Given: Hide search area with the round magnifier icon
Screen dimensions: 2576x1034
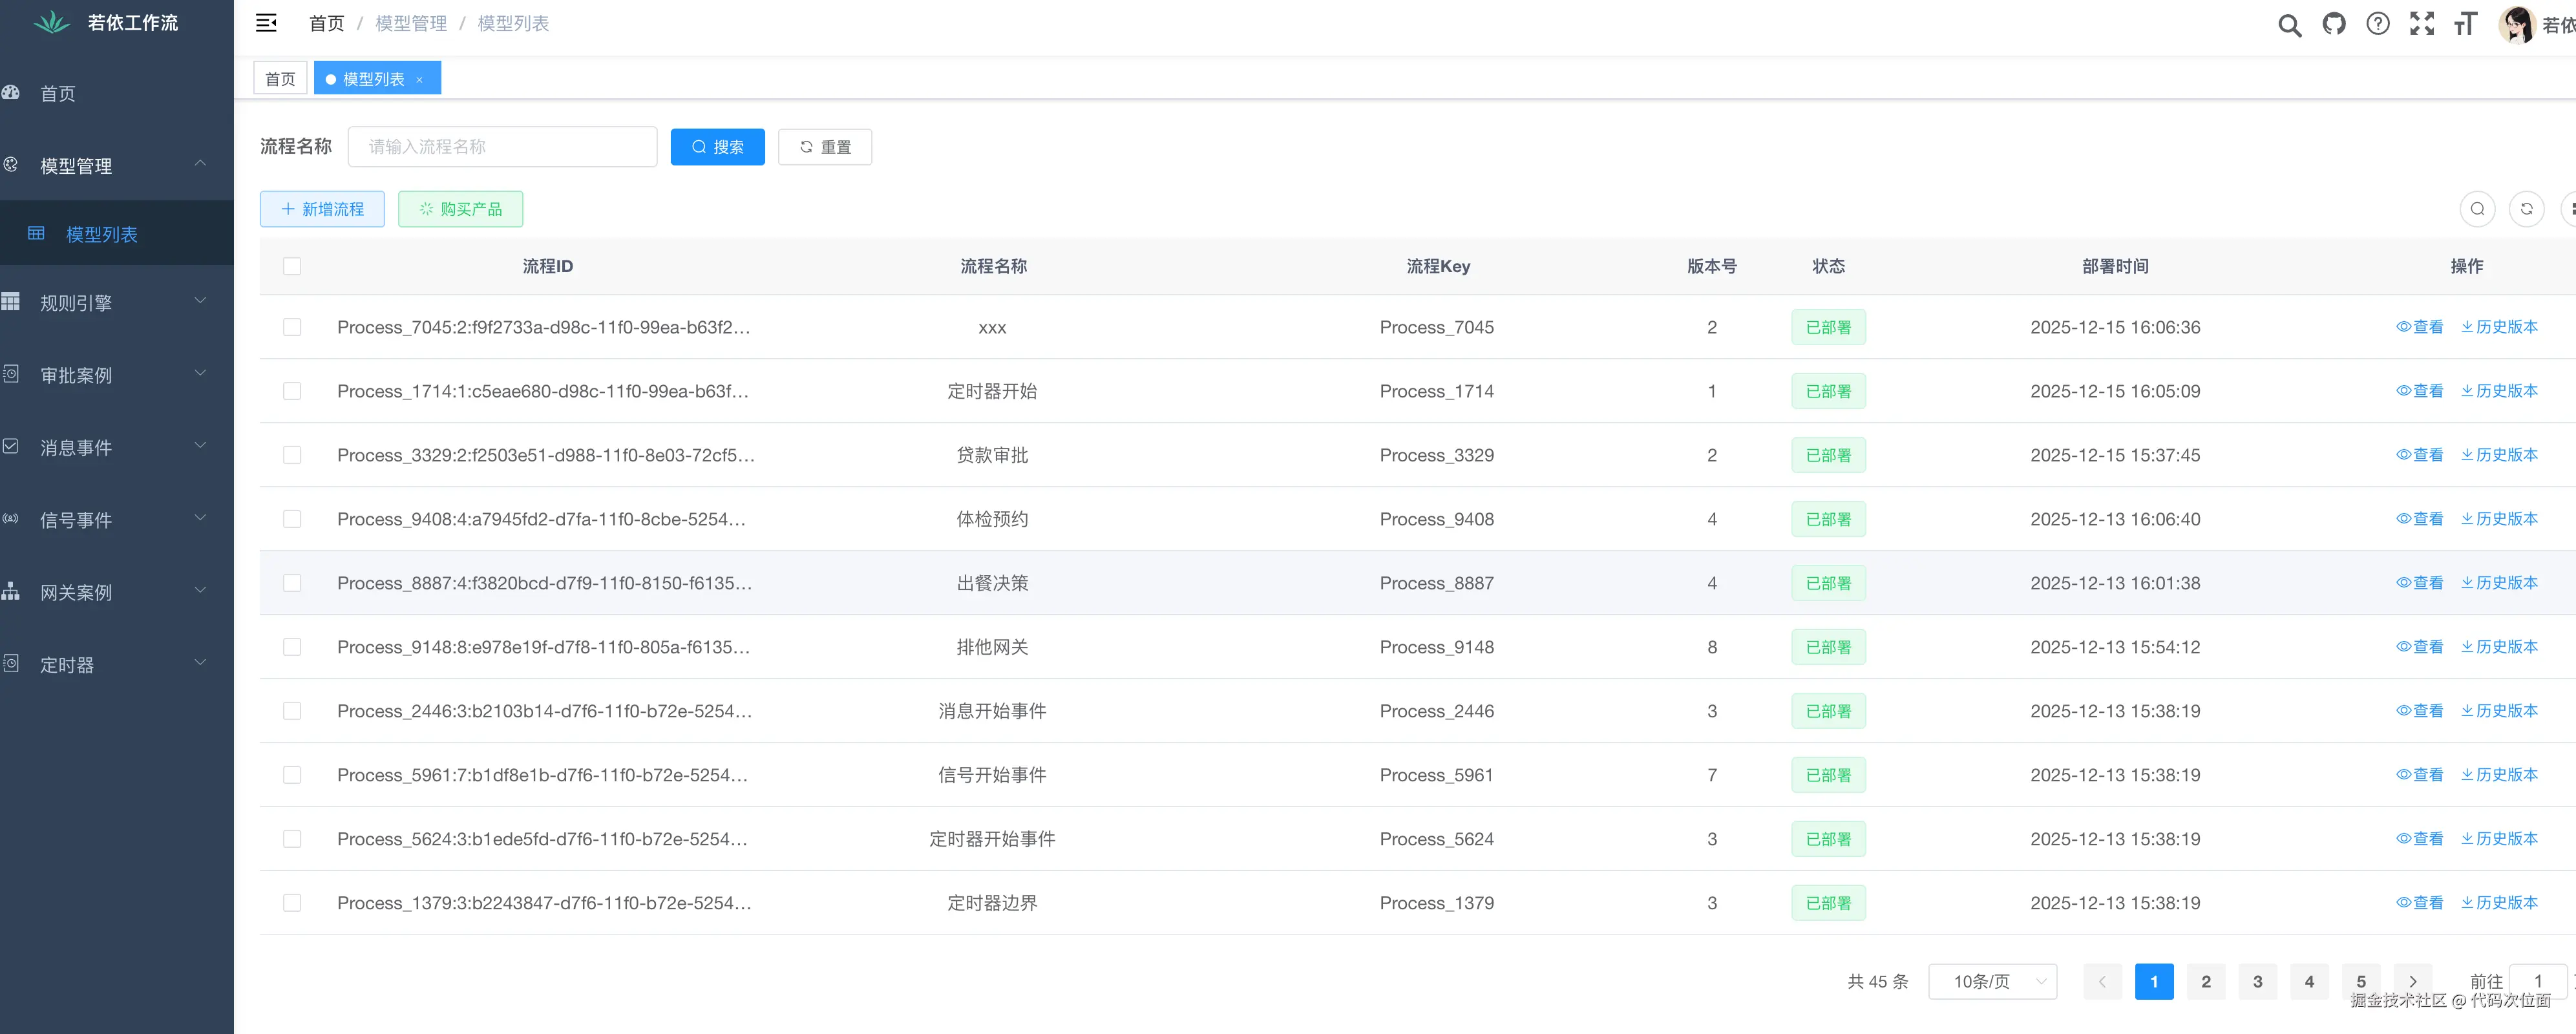Looking at the screenshot, I should (2477, 209).
